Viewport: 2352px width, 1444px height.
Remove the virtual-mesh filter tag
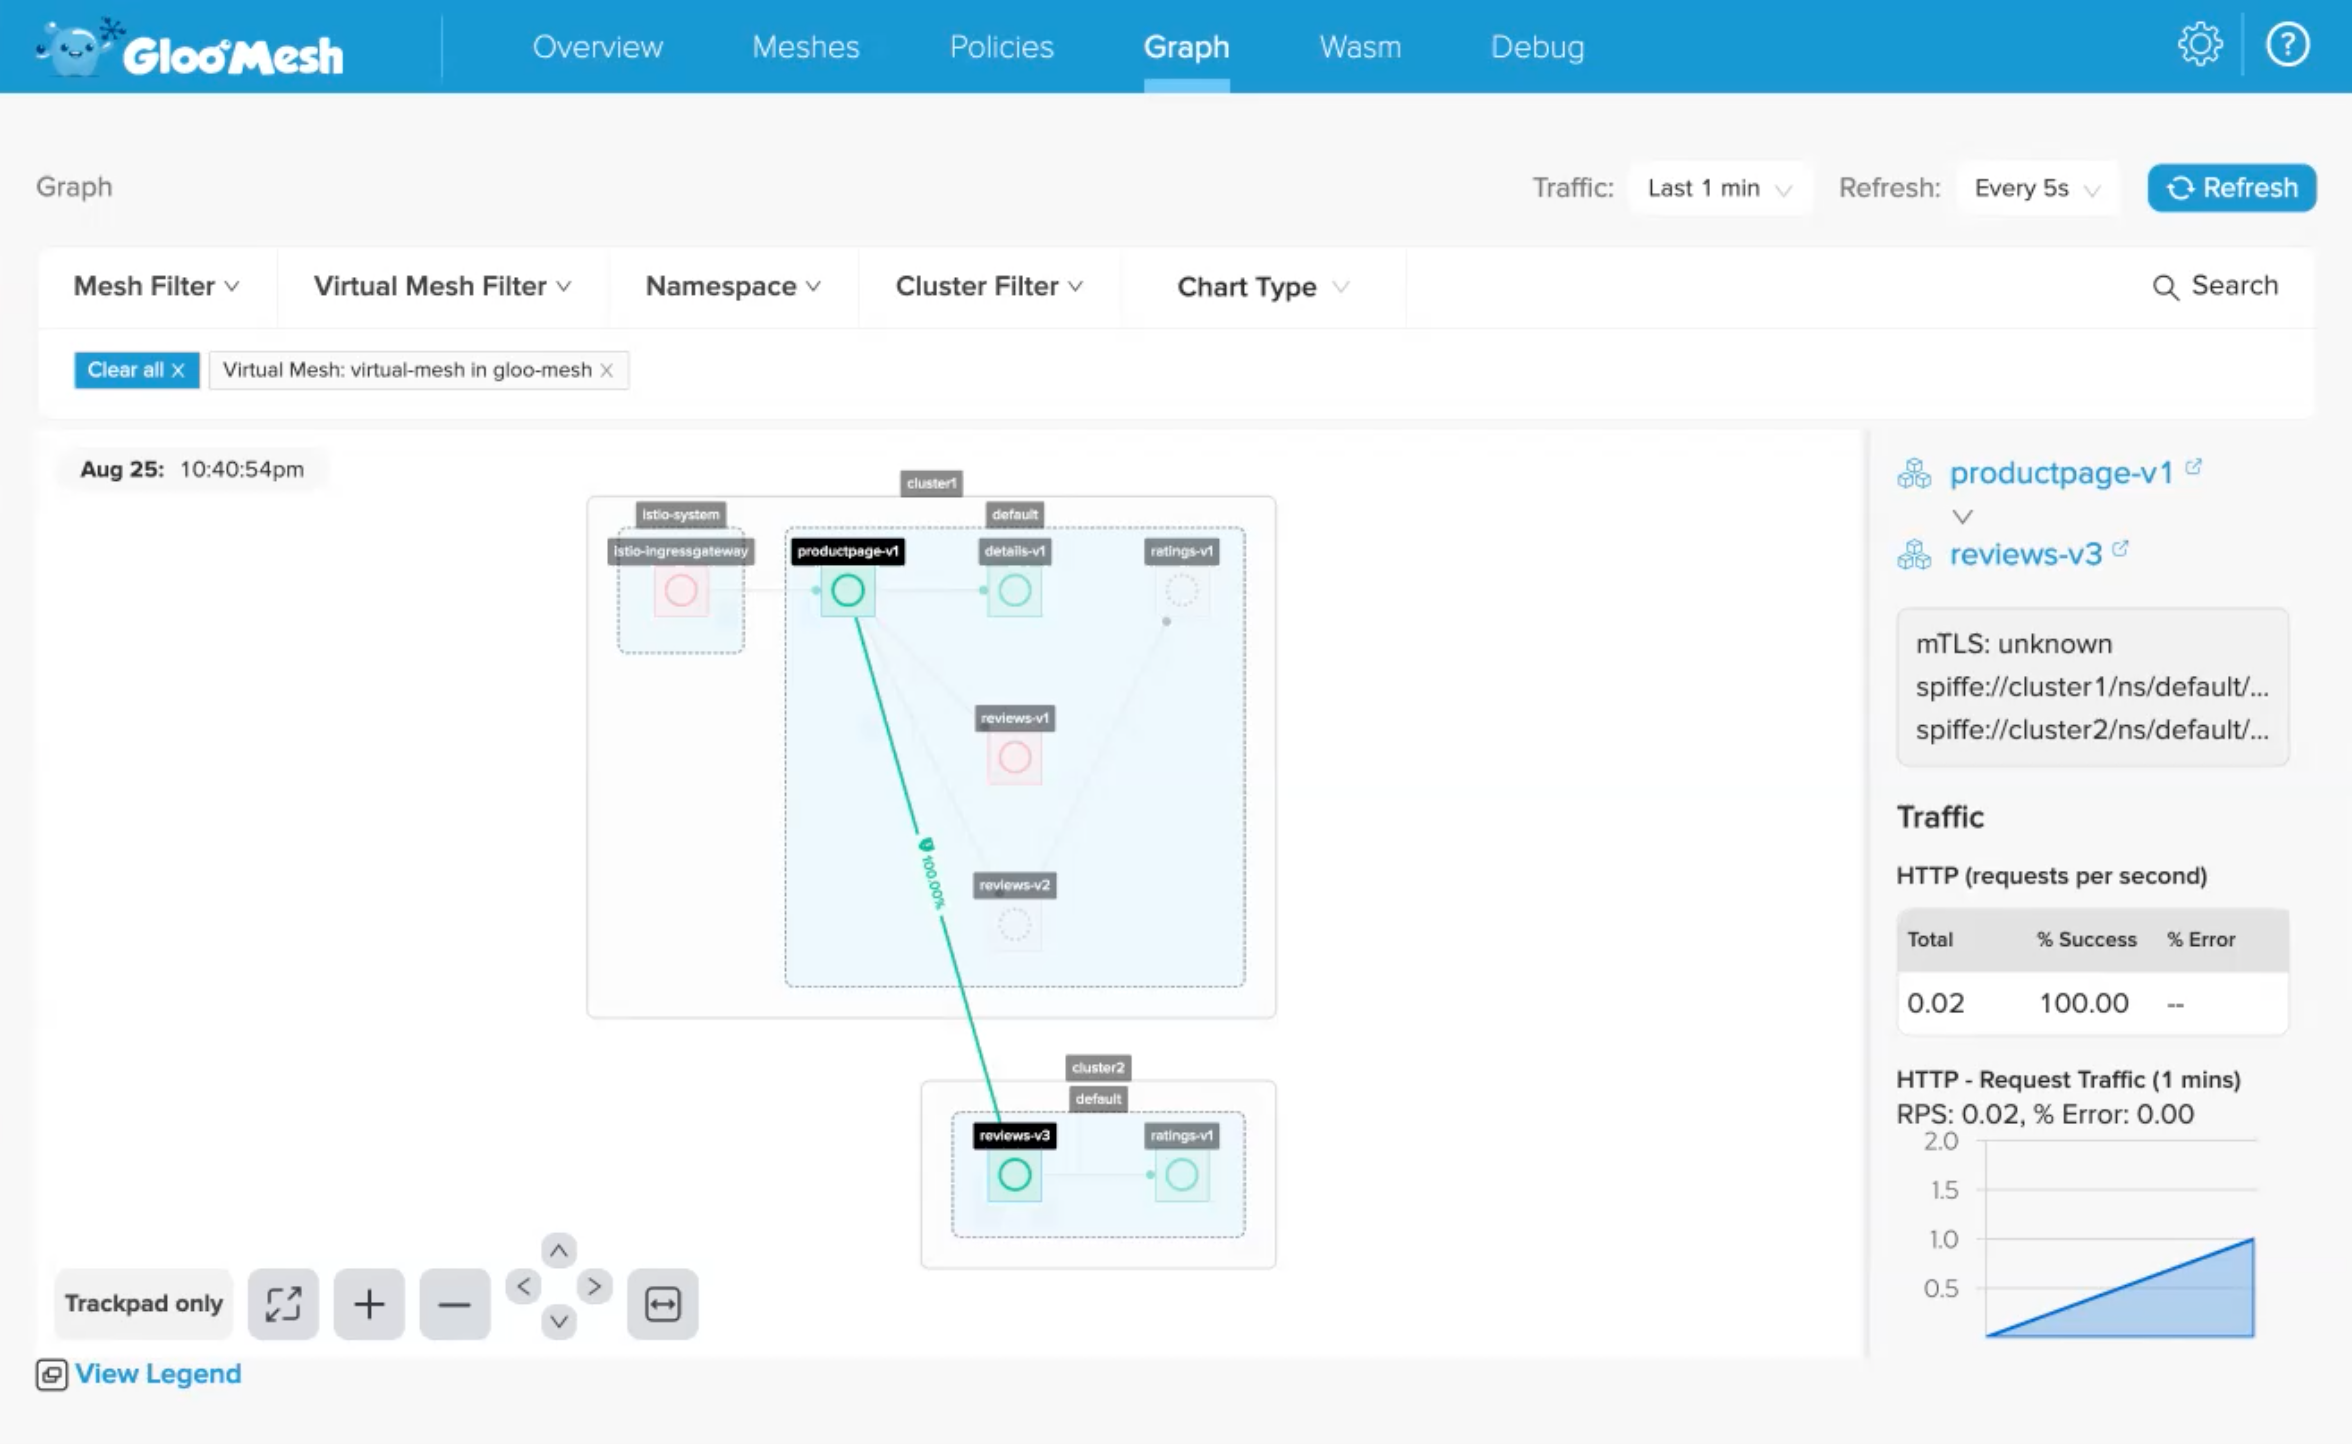point(606,370)
